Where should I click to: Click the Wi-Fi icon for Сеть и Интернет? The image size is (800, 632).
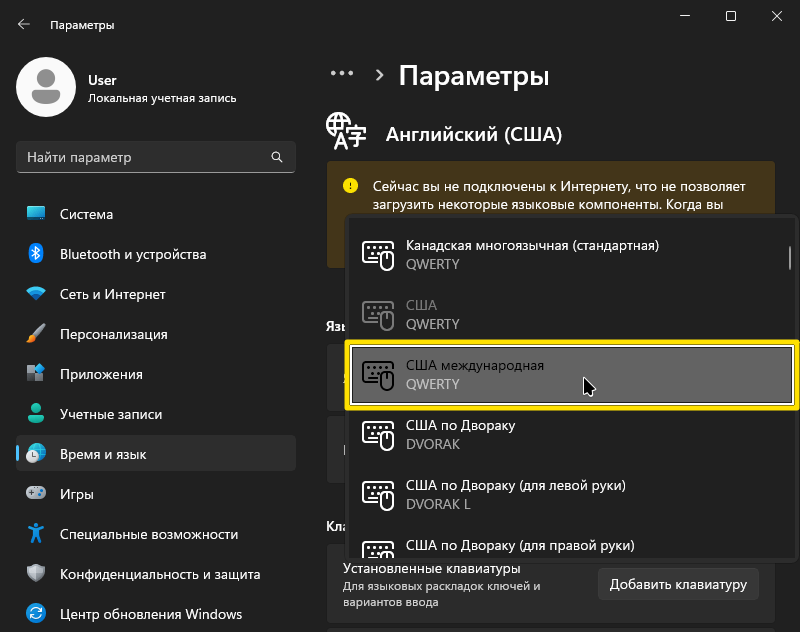coord(36,294)
